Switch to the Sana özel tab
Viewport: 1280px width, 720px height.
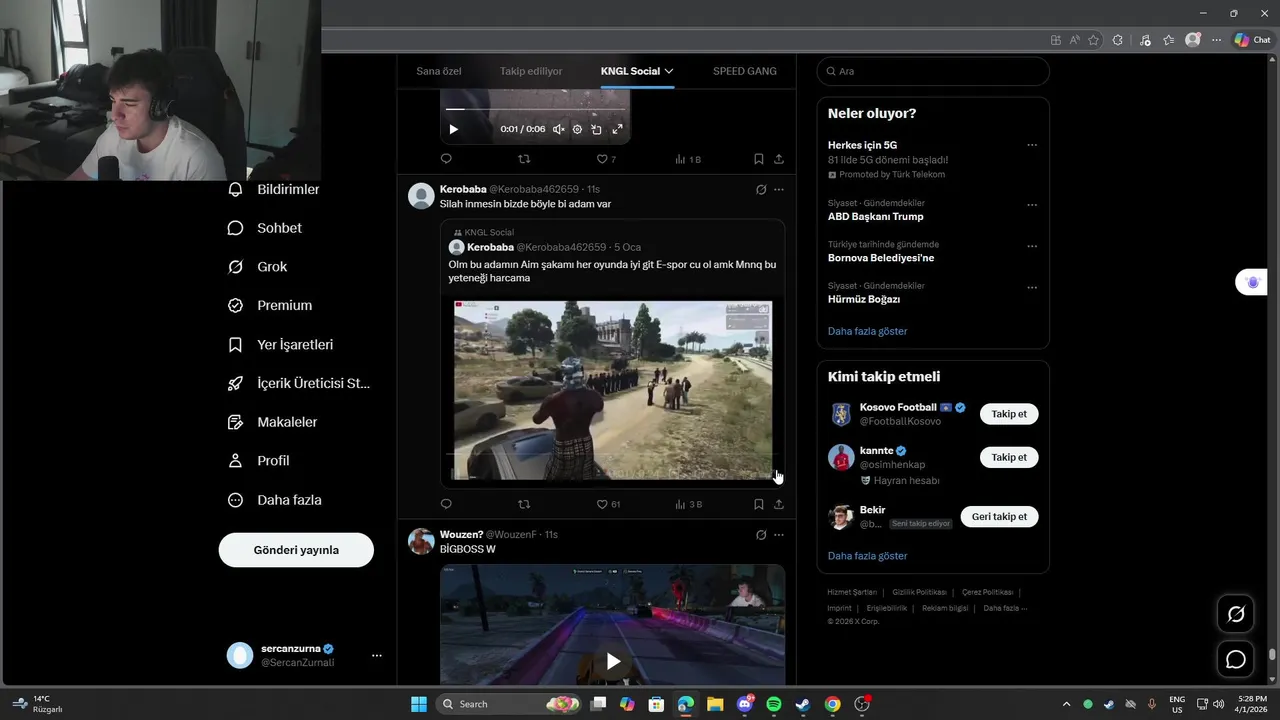coord(439,71)
